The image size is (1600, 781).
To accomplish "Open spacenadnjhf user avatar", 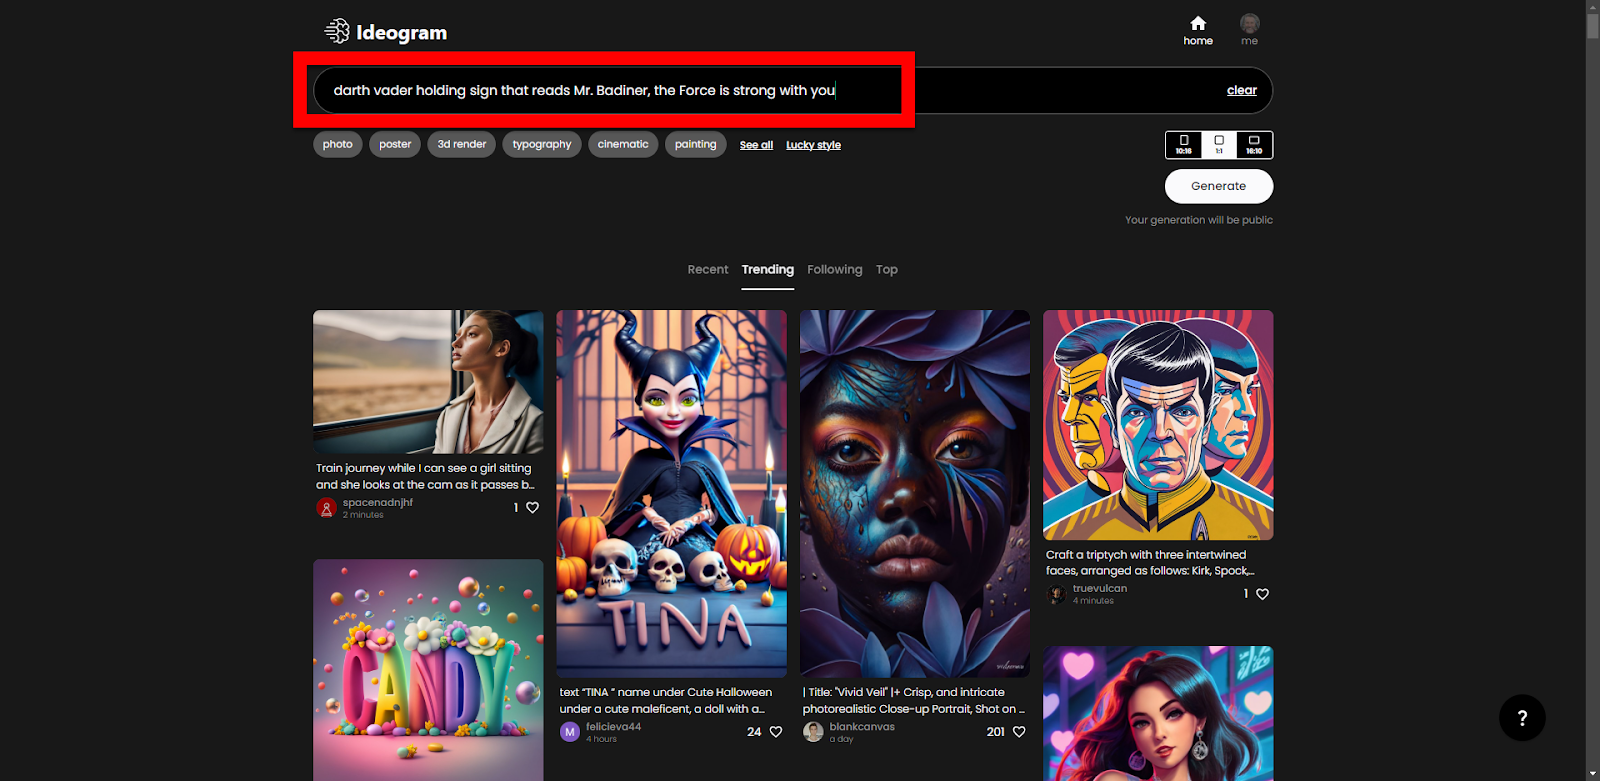I will [x=326, y=508].
